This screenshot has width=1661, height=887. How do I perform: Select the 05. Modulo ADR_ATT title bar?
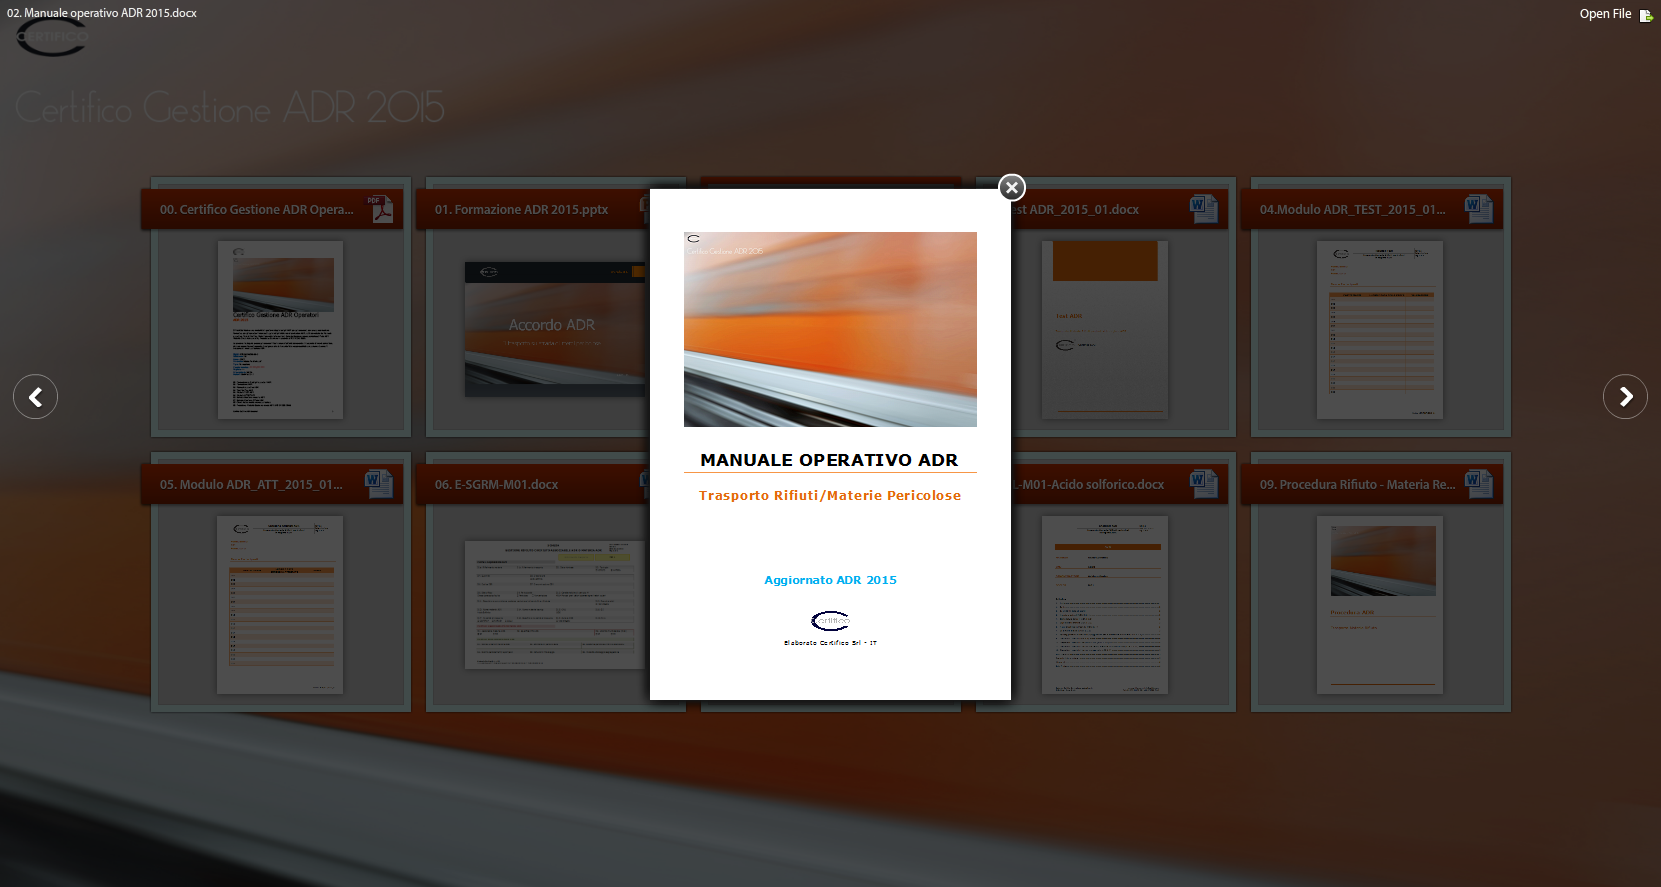point(250,485)
